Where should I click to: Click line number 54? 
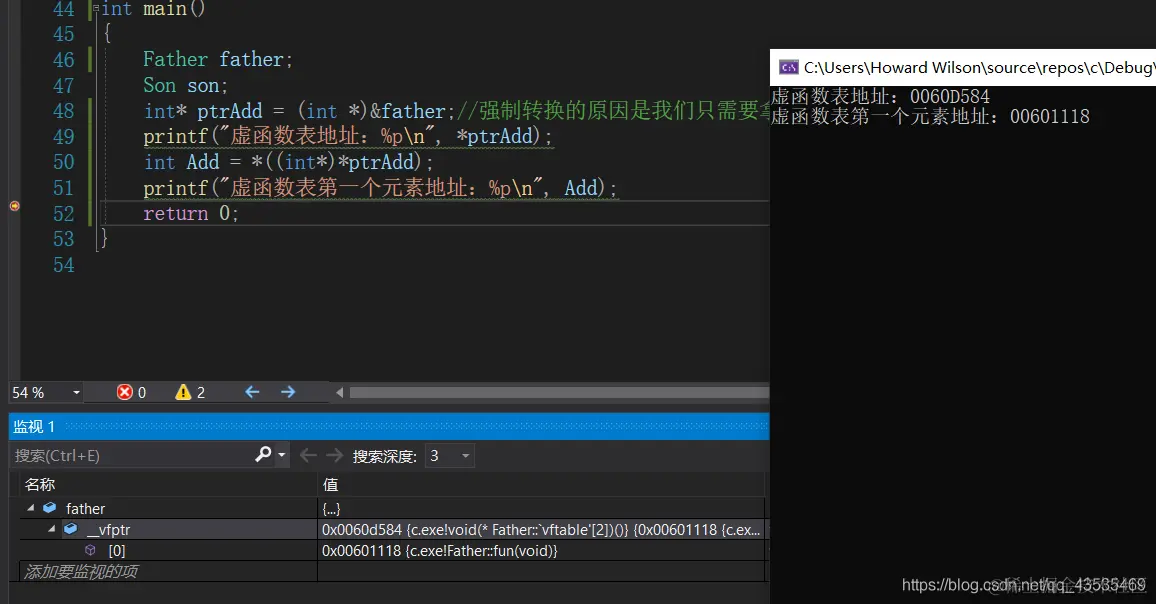click(x=63, y=265)
